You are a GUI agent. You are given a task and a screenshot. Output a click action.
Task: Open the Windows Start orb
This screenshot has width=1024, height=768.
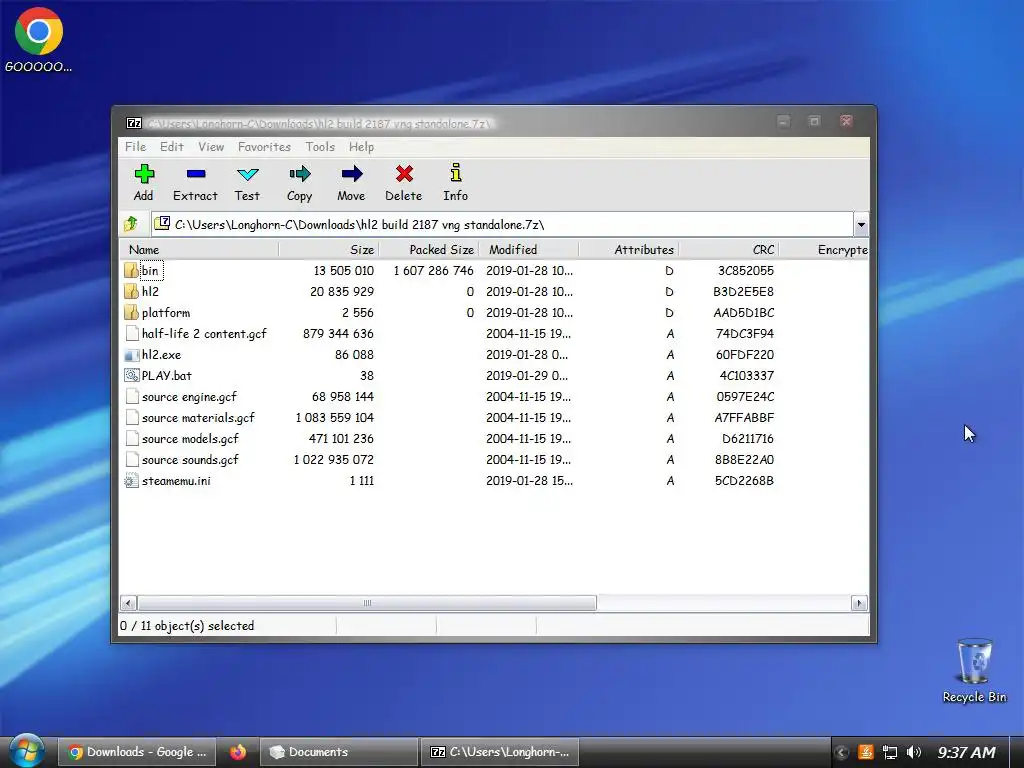26,751
